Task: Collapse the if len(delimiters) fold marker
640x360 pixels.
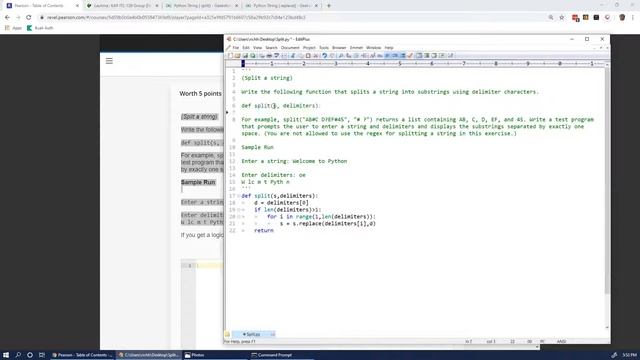Action: point(239,210)
